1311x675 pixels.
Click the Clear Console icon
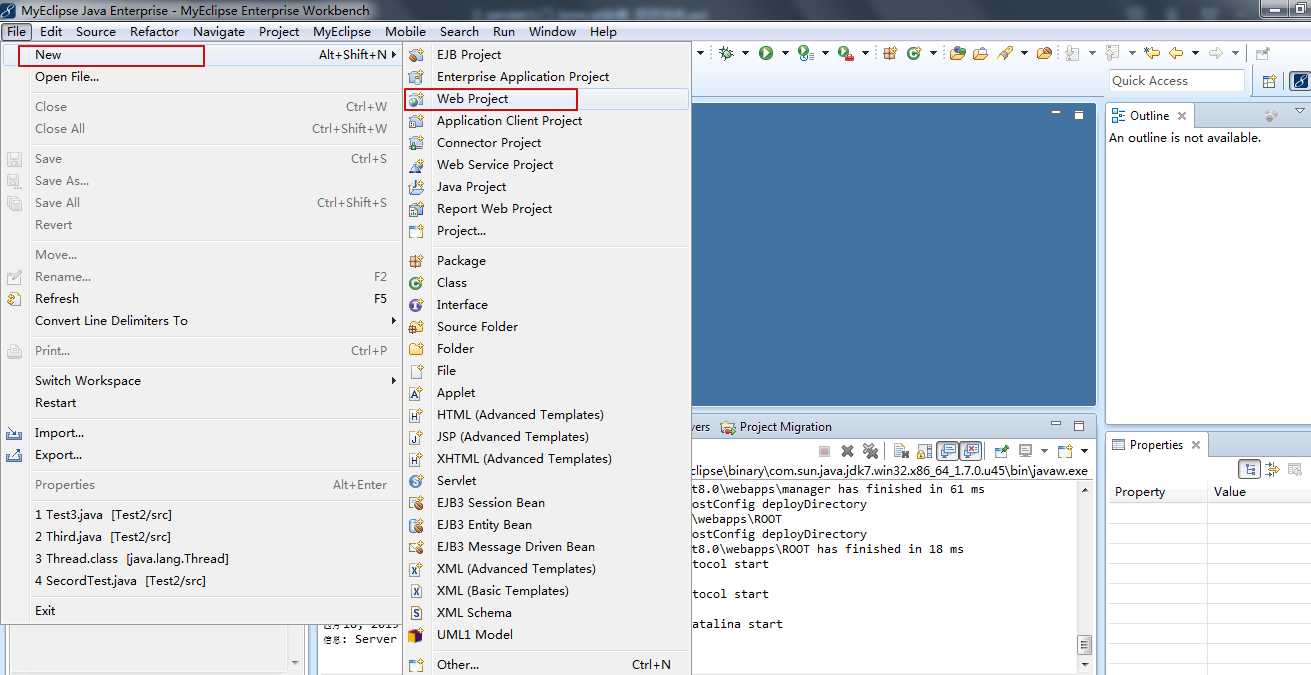[x=900, y=451]
